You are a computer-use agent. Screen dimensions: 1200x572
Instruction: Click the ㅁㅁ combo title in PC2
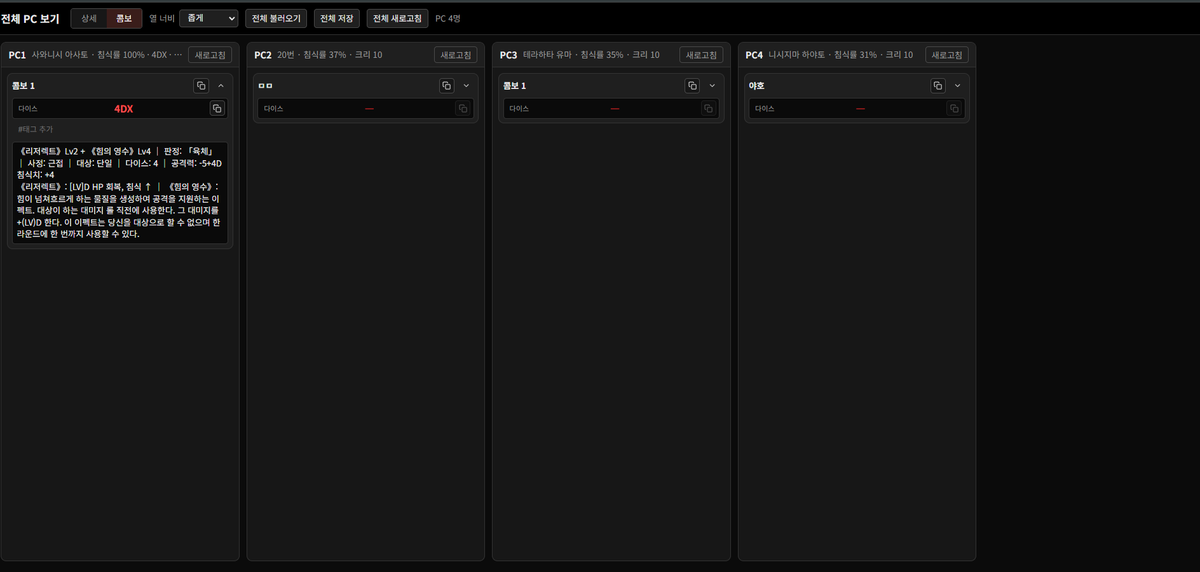pos(265,86)
